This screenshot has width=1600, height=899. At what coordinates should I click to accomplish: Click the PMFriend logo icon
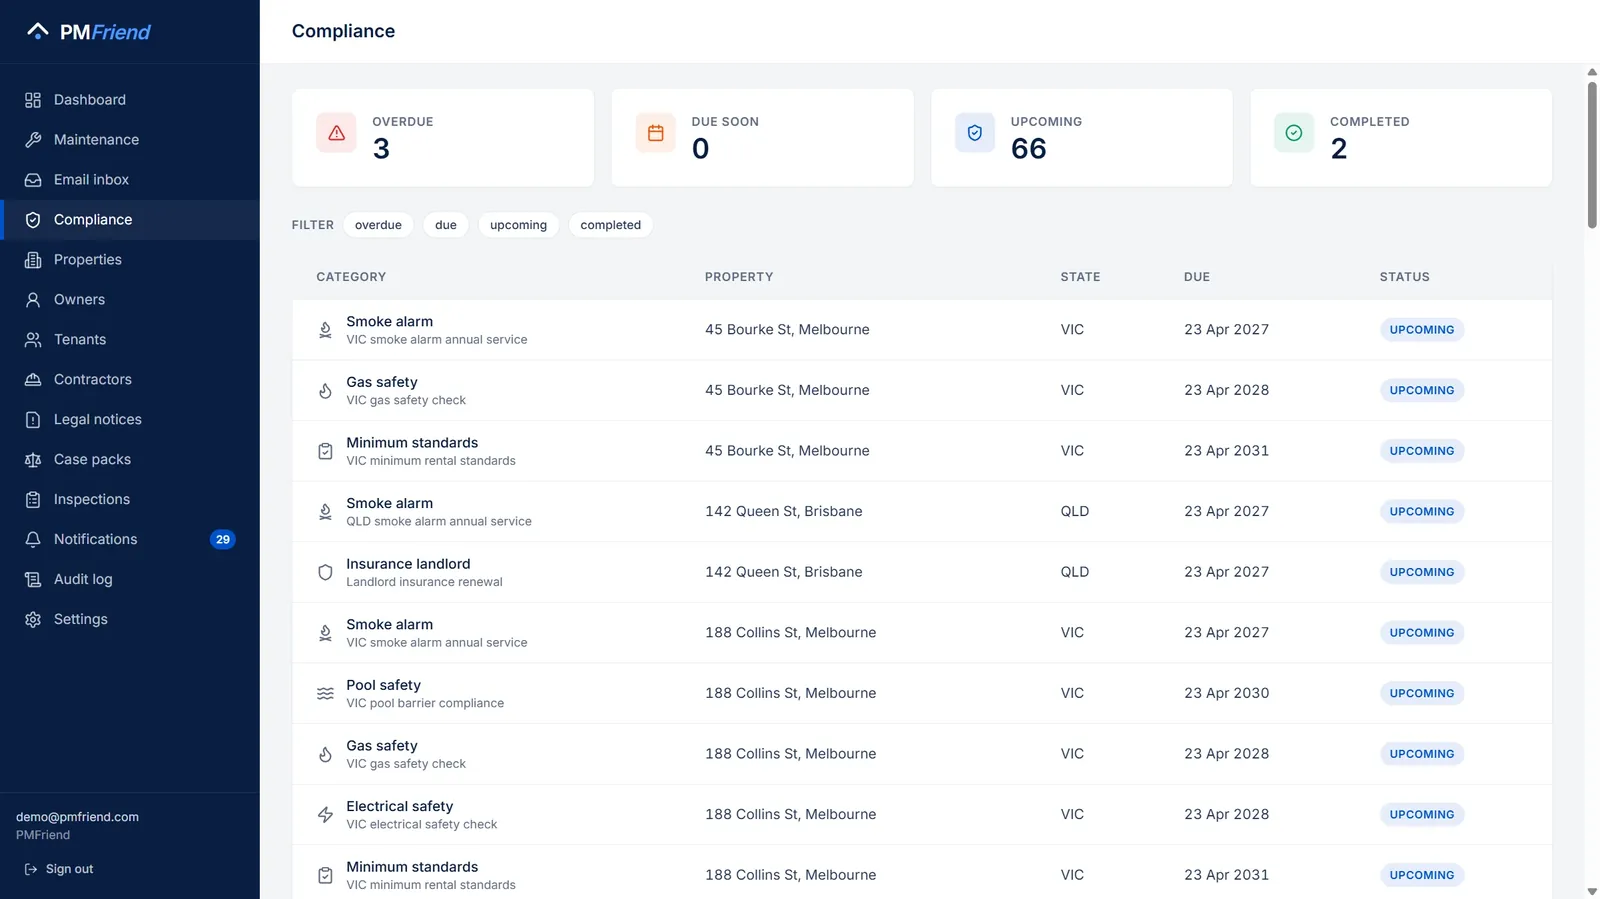click(38, 31)
